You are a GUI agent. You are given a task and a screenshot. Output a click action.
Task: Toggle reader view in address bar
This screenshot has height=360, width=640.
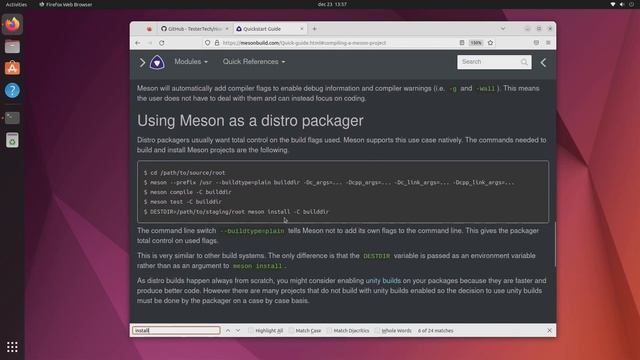[x=462, y=43]
